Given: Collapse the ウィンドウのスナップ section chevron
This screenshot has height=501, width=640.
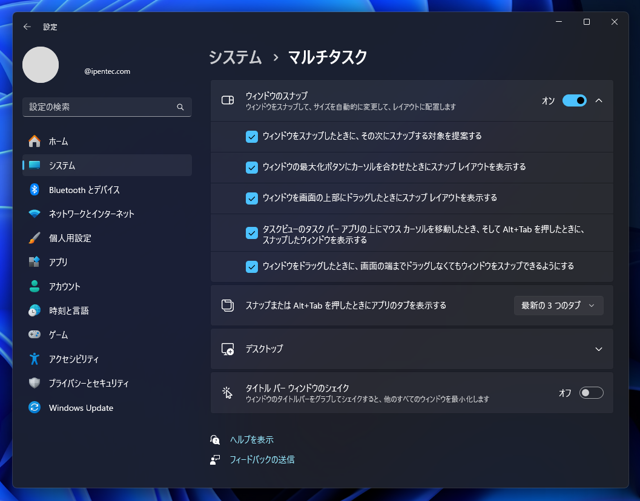Looking at the screenshot, I should (x=598, y=100).
